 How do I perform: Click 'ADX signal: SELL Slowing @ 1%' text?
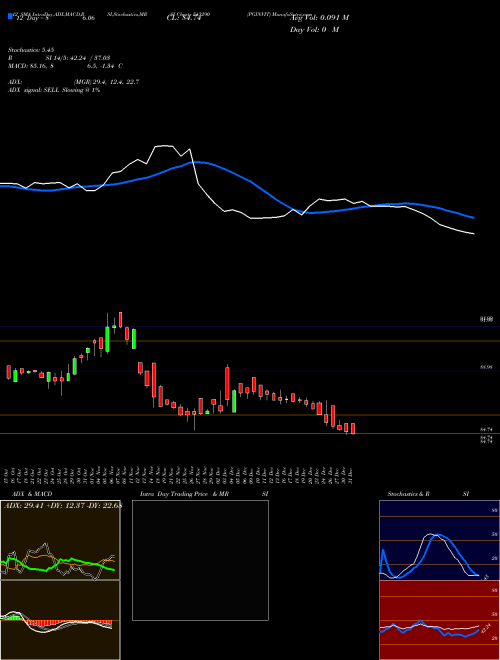54,90
